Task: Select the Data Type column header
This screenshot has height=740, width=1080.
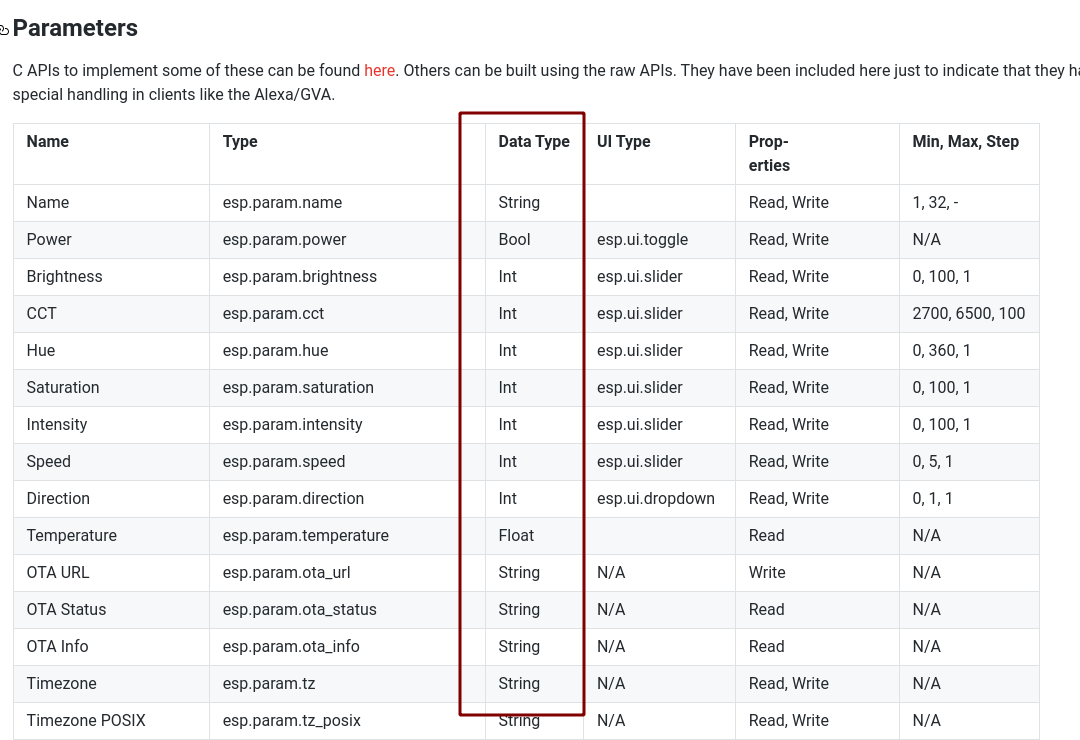Action: pyautogui.click(x=534, y=141)
